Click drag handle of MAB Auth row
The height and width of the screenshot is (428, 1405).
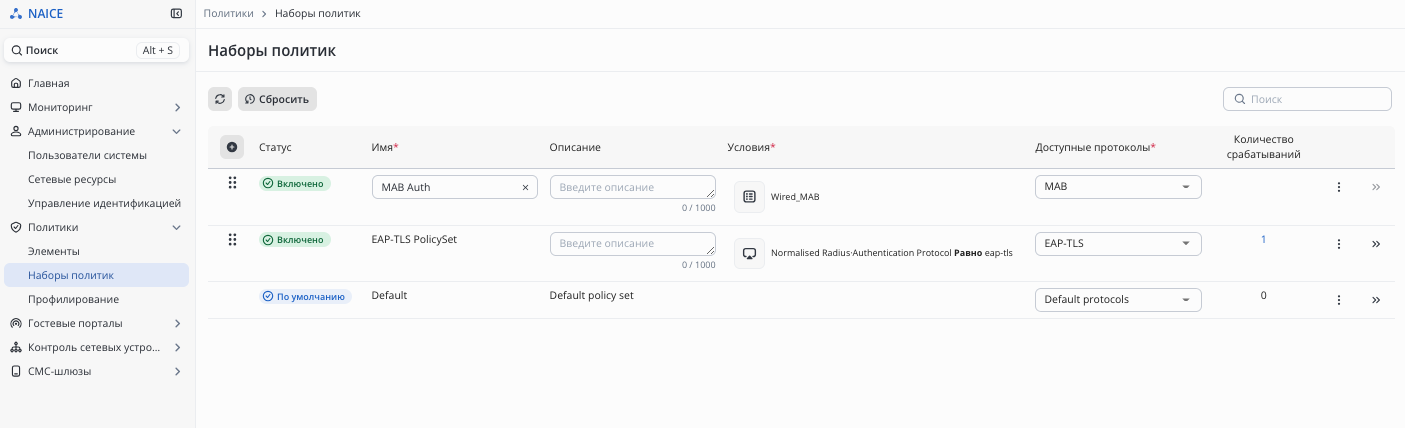coord(232,183)
